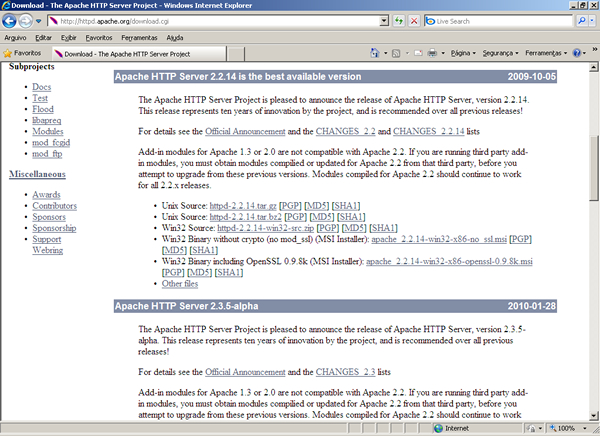Download apache_2.2.14-win32-x86-no_ssl.msi

pos(439,239)
